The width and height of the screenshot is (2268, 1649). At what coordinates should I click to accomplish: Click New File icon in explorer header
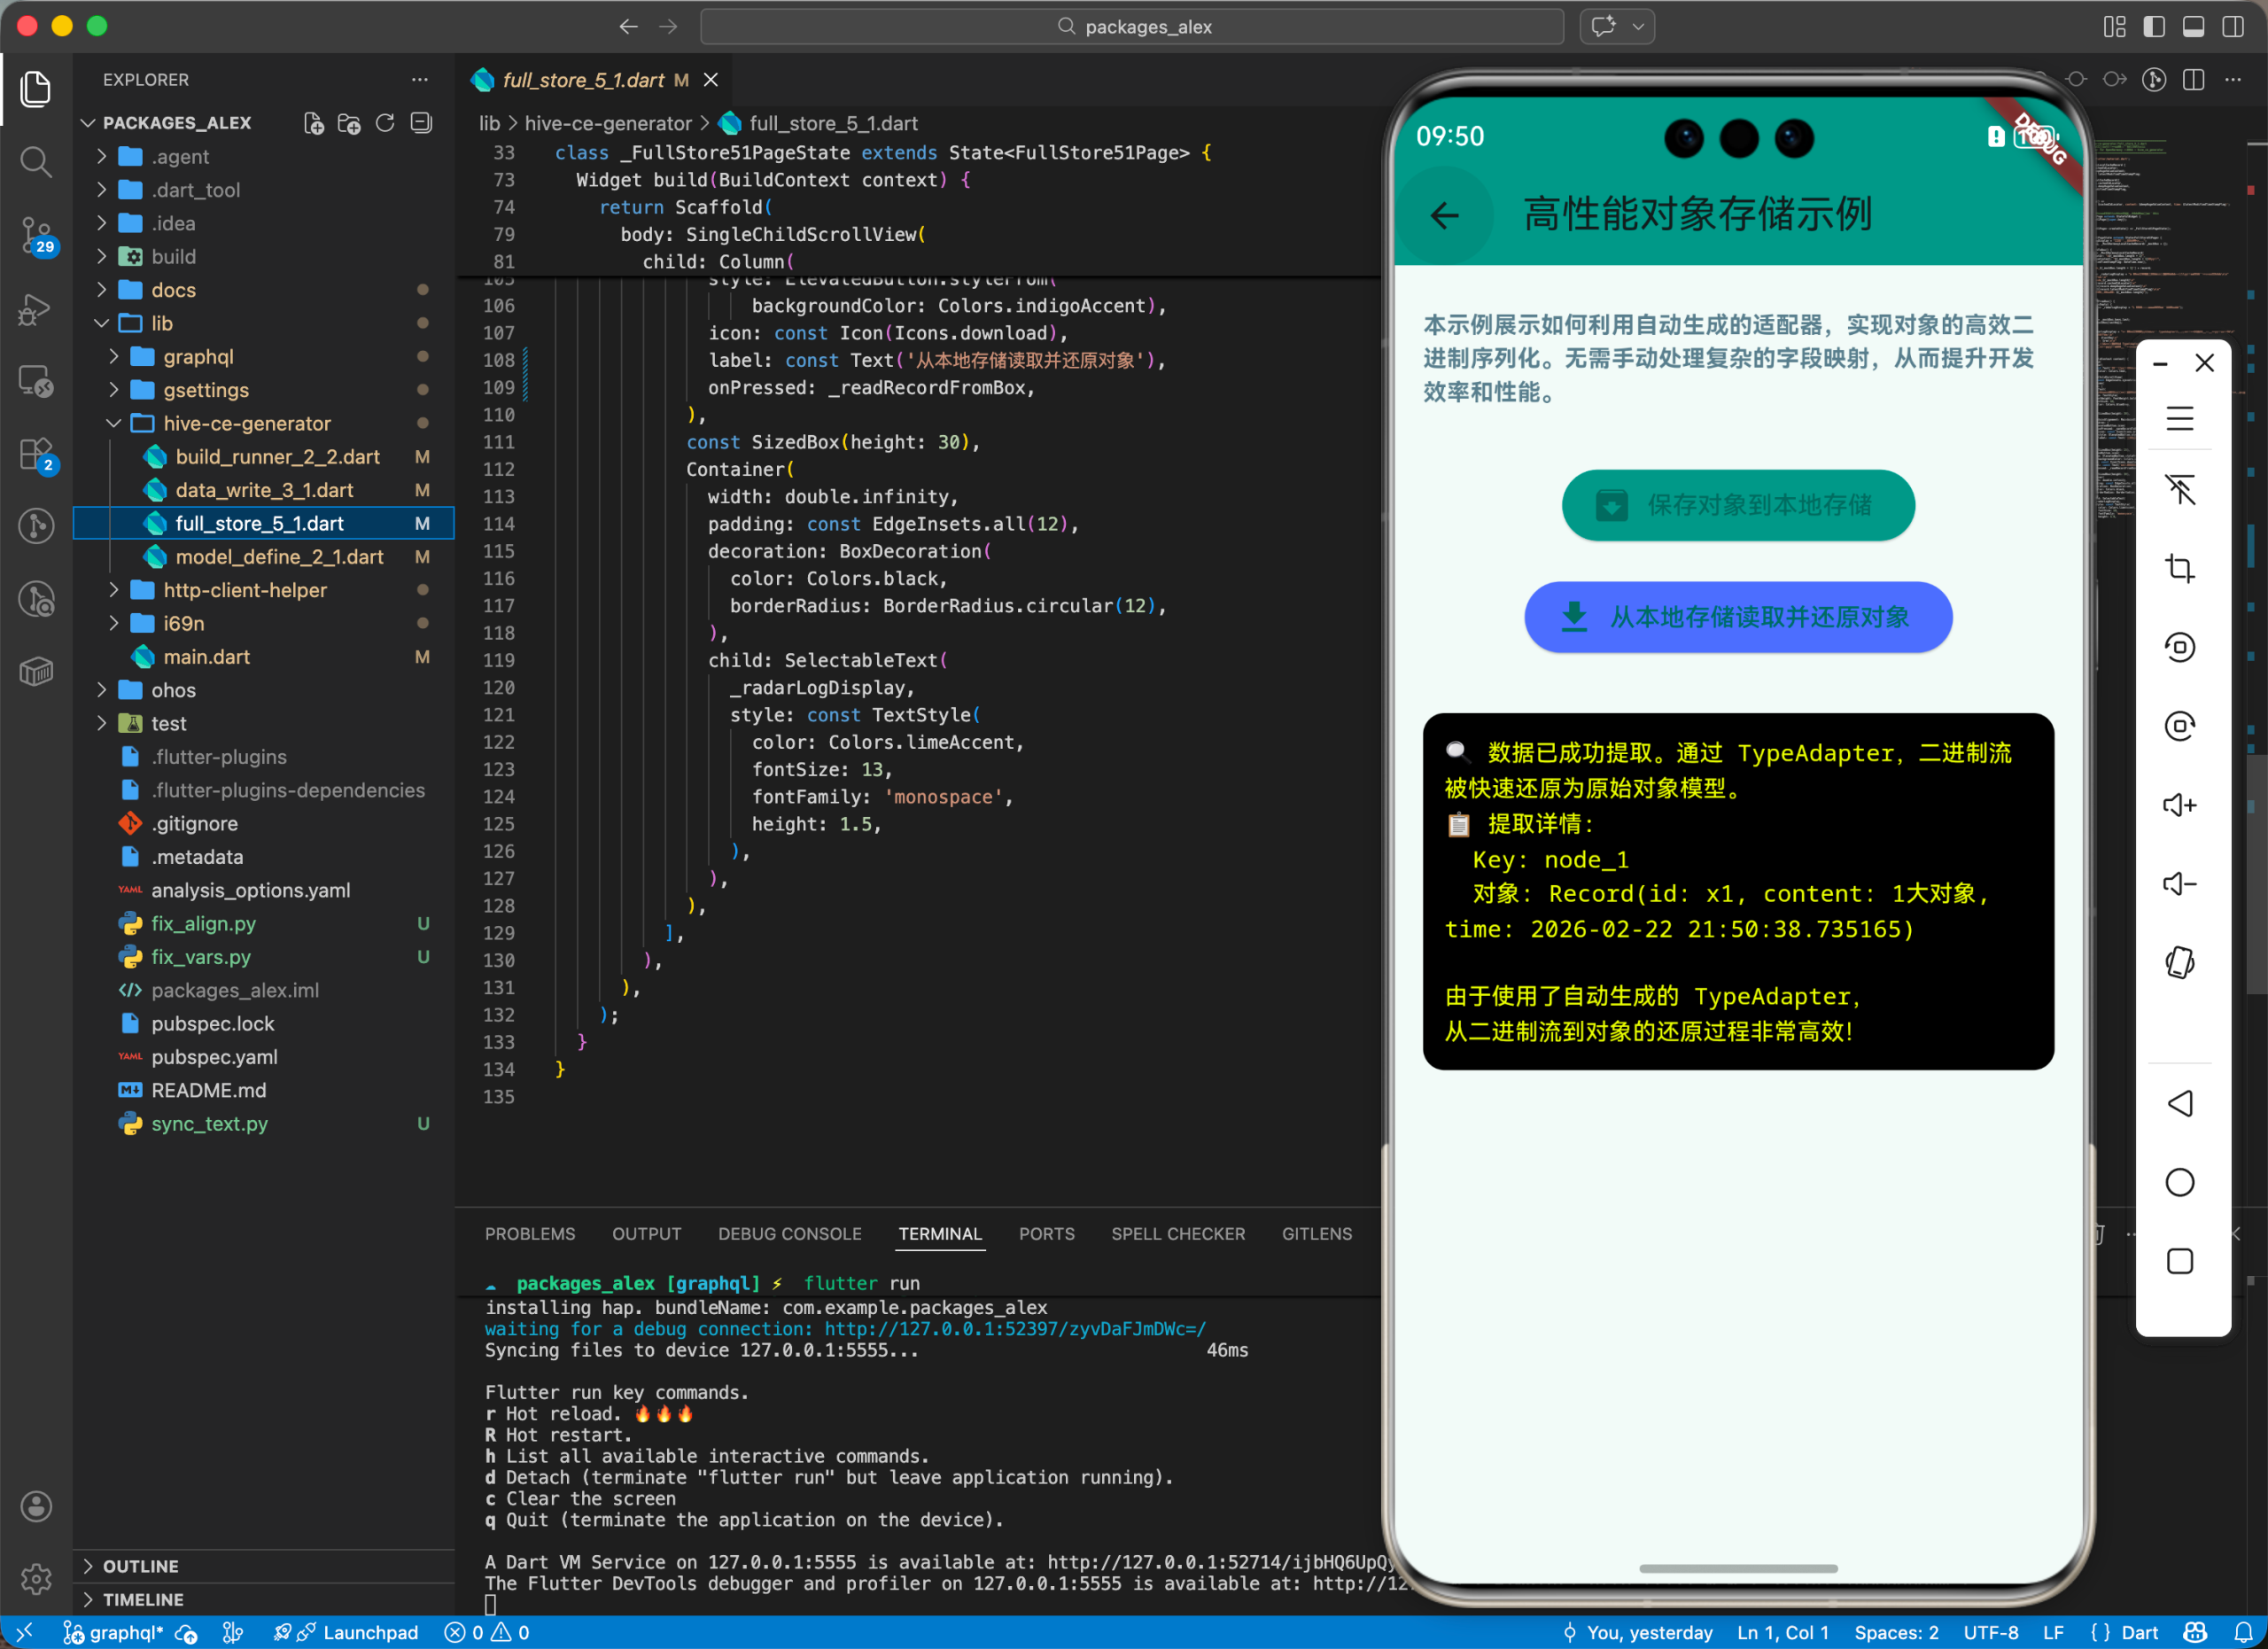314,123
